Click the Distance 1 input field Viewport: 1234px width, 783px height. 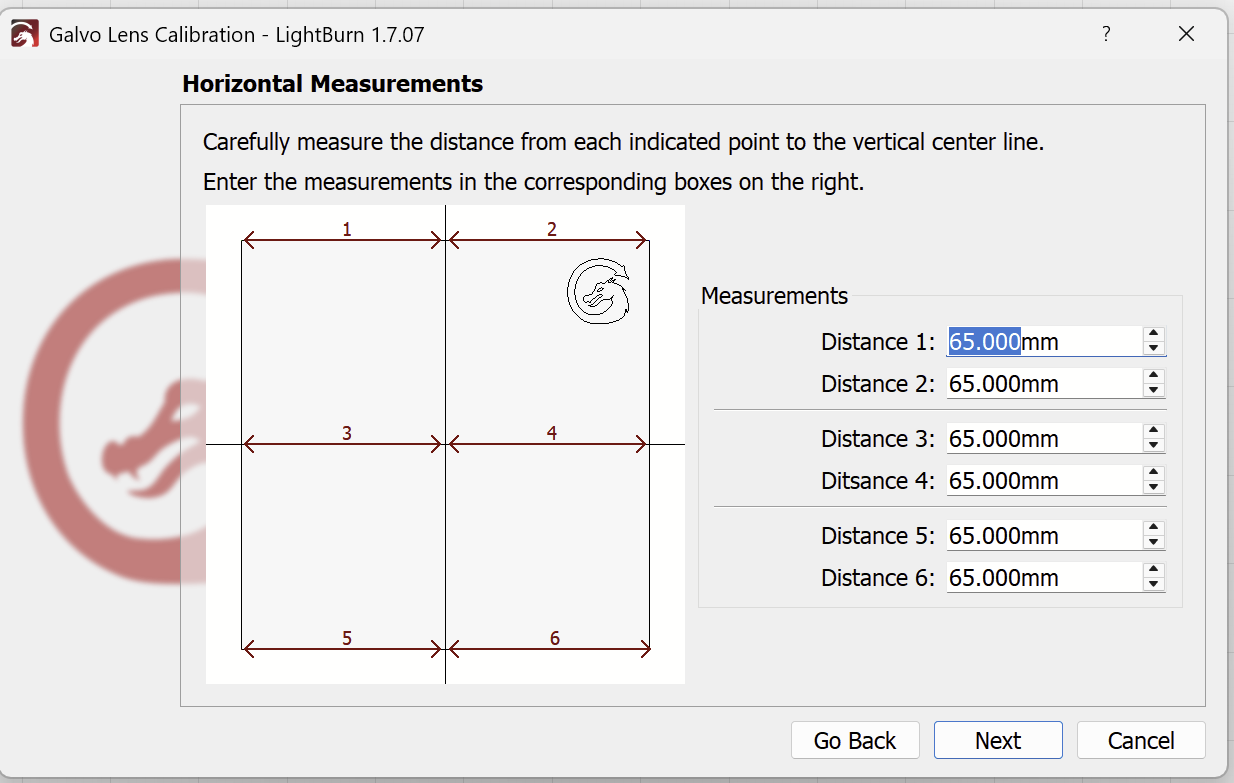pos(1044,342)
